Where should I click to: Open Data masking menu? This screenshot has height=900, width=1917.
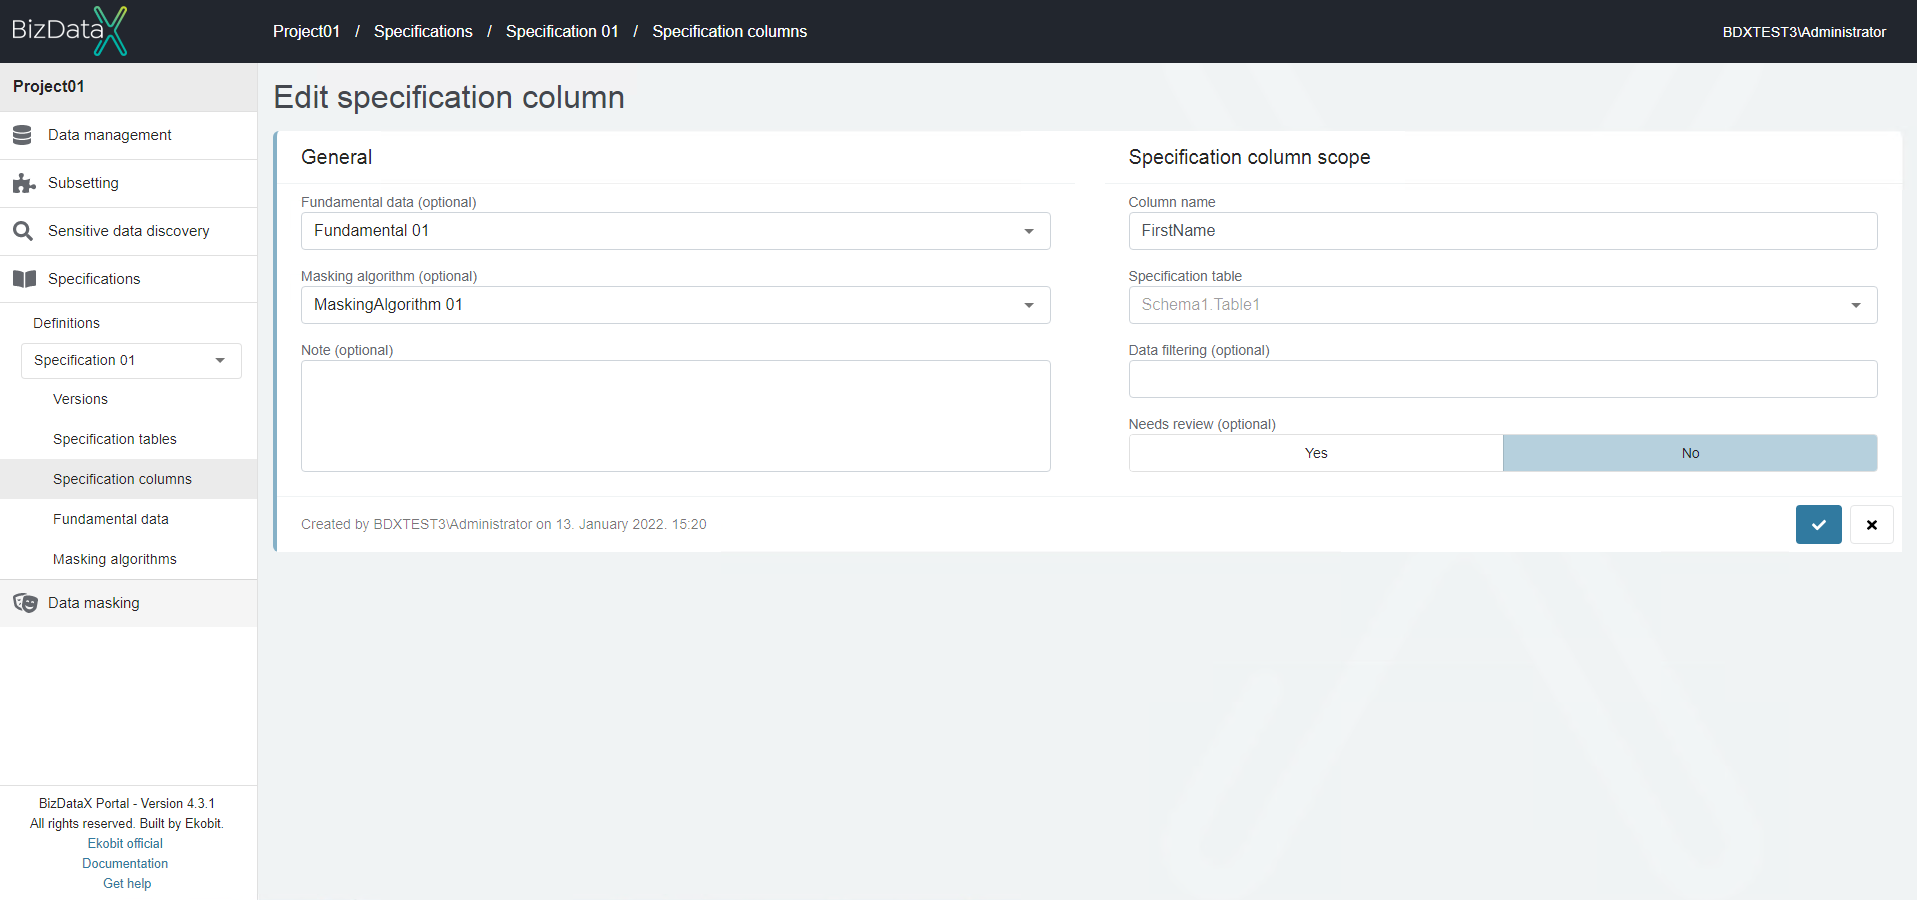128,603
